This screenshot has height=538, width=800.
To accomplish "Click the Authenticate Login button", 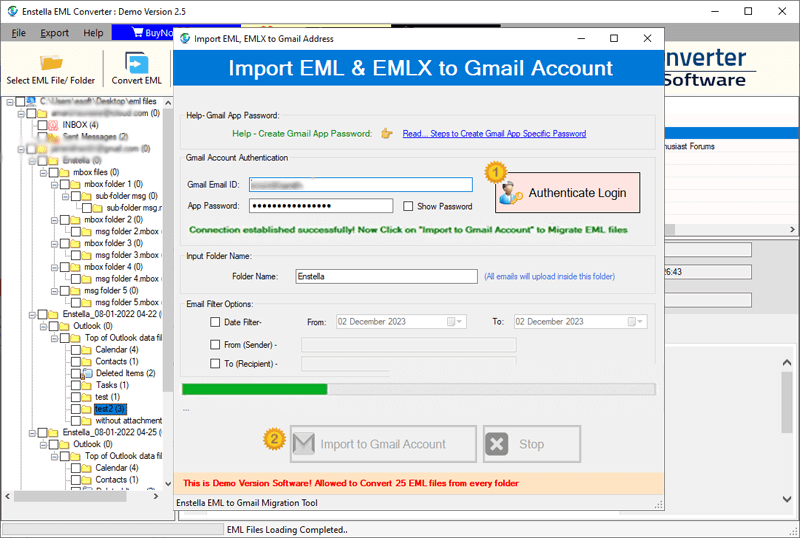I will (567, 193).
